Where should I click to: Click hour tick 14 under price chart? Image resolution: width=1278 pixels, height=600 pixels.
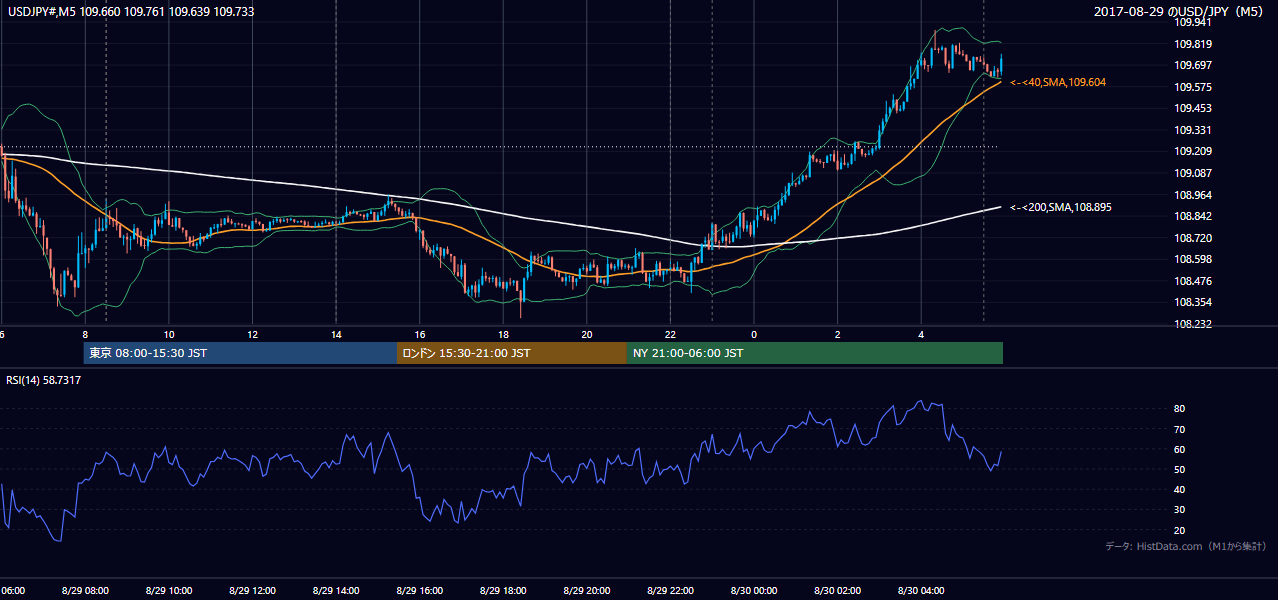[x=336, y=334]
